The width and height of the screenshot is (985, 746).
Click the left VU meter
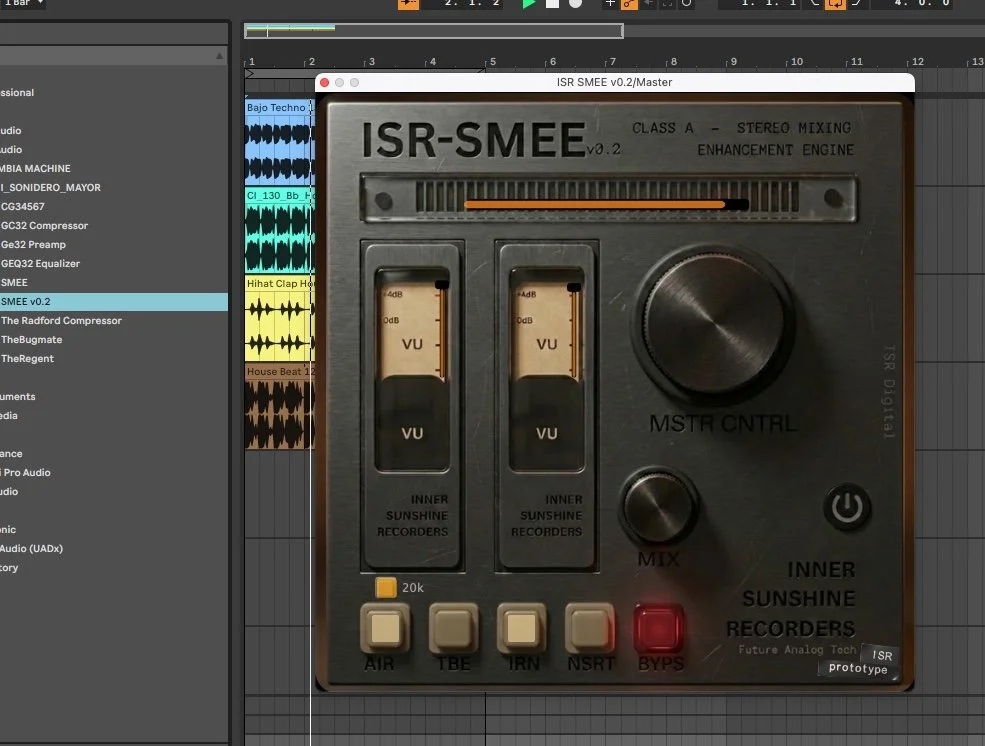[412, 370]
